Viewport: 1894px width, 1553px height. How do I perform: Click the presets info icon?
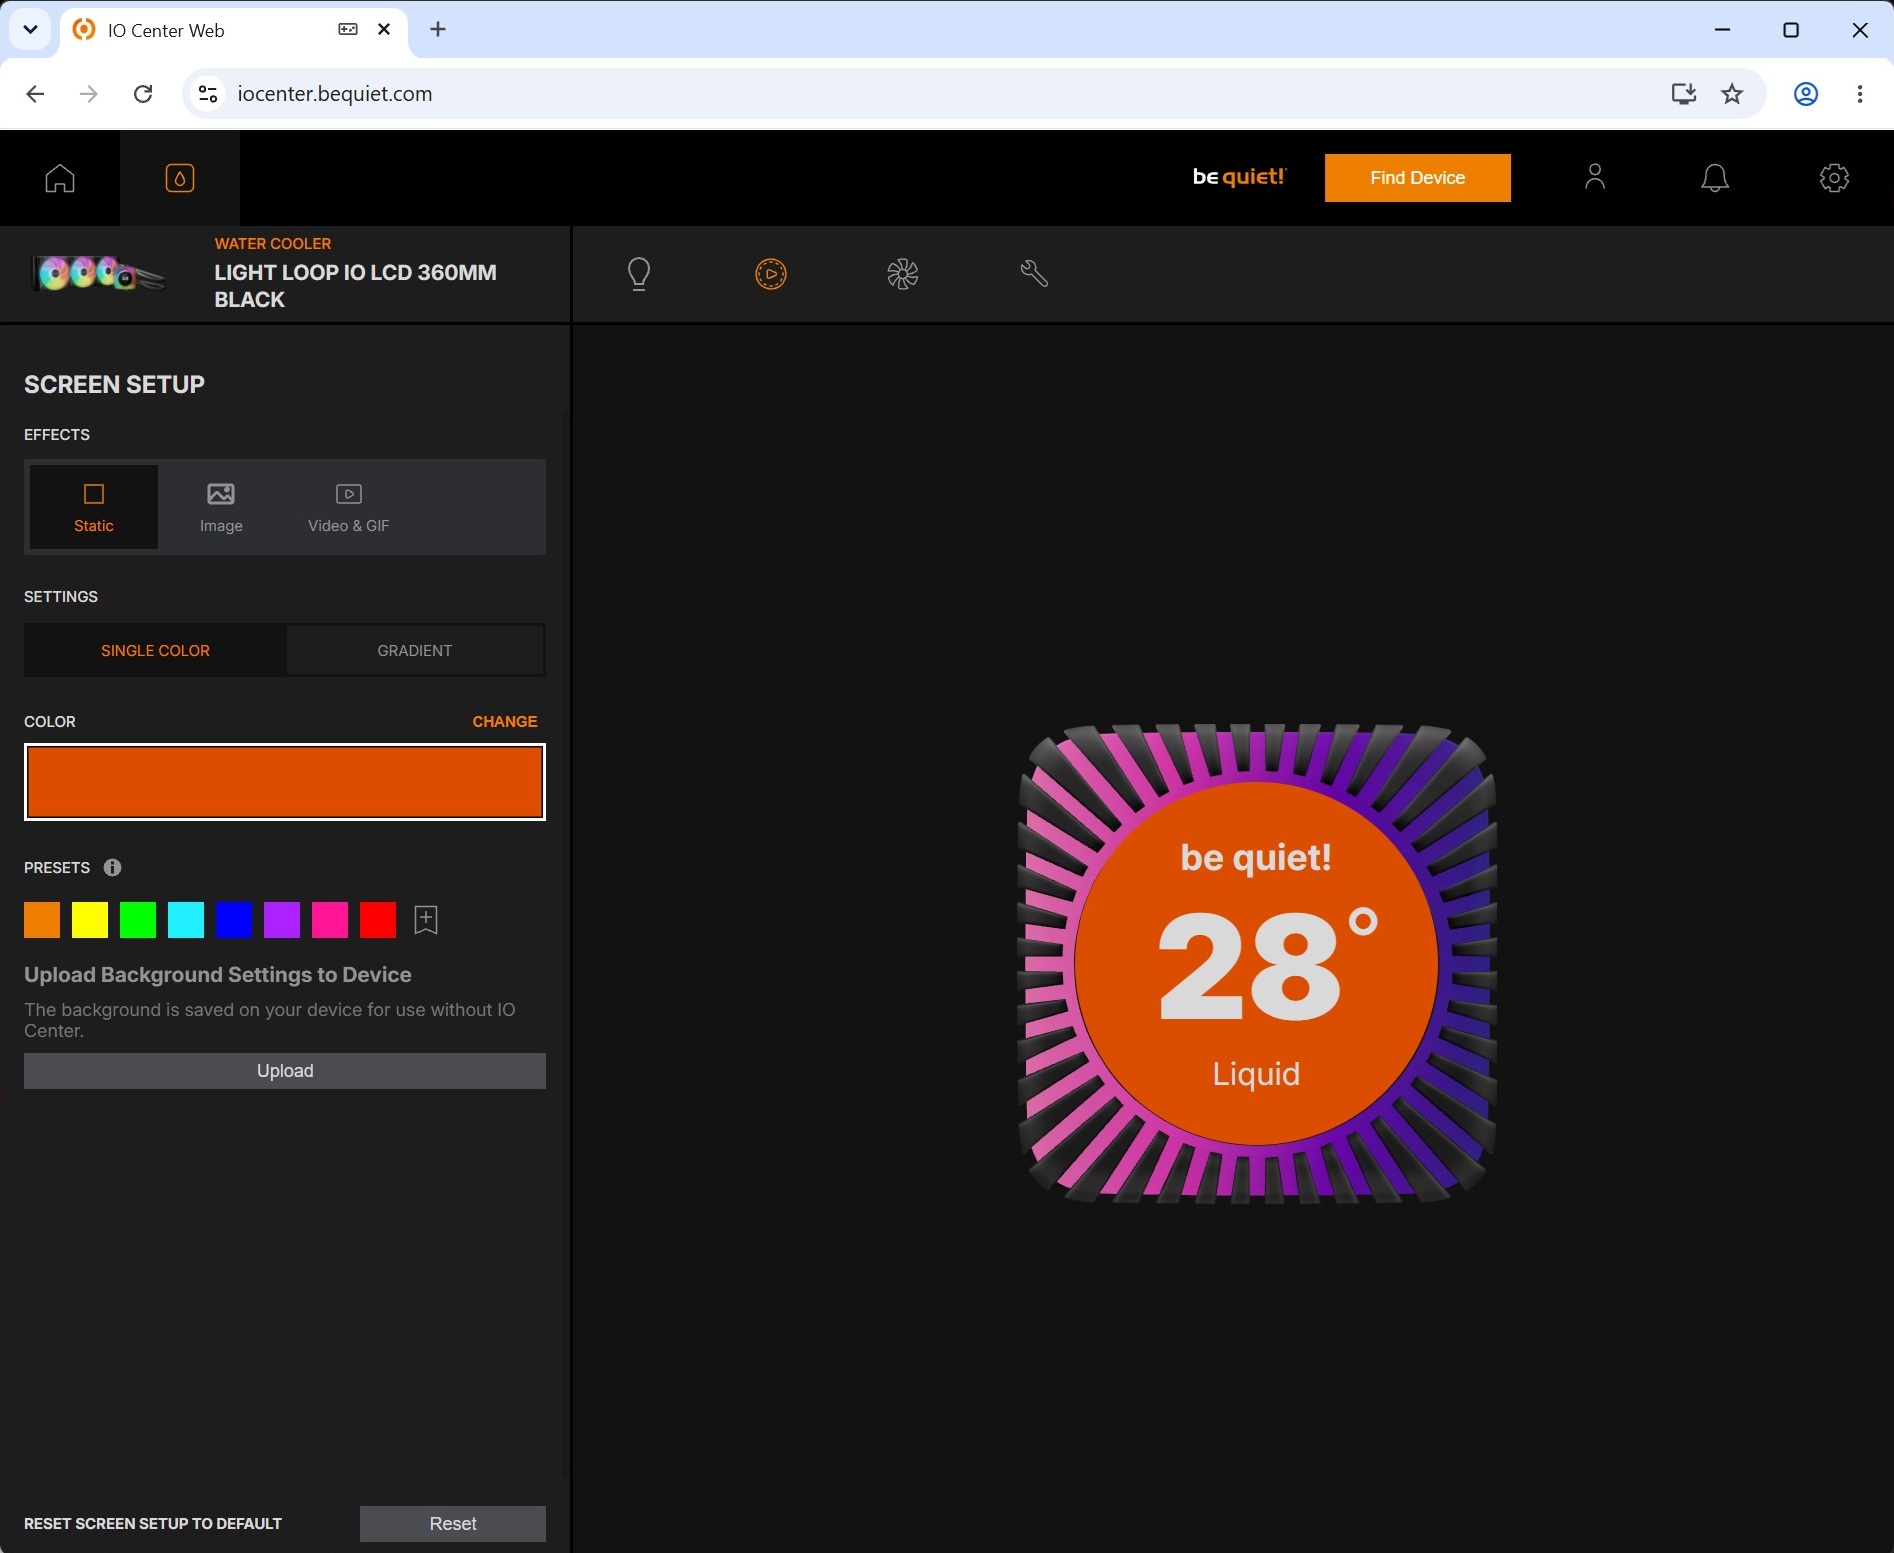(x=113, y=868)
